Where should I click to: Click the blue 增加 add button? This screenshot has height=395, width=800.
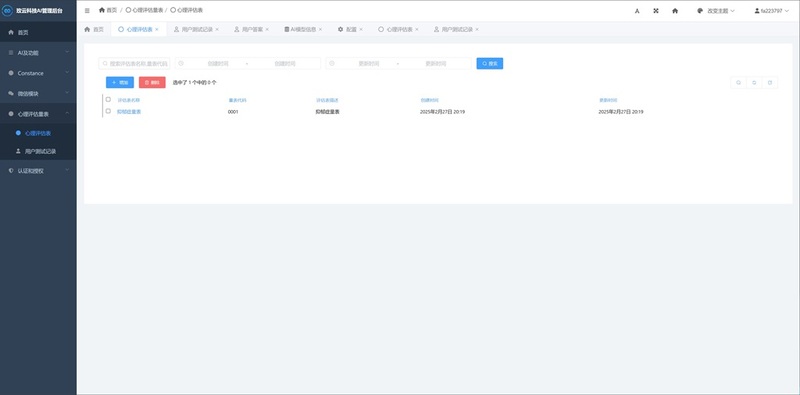[x=120, y=82]
